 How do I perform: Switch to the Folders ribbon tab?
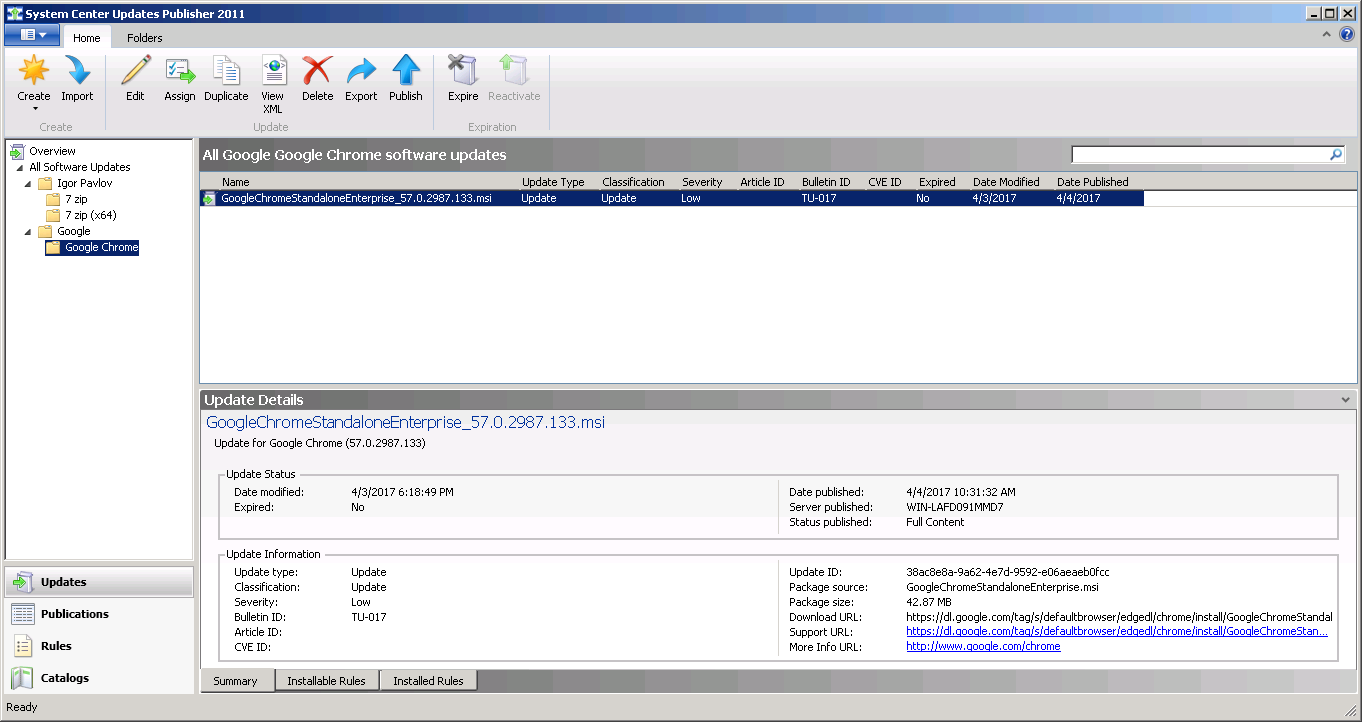(x=144, y=37)
